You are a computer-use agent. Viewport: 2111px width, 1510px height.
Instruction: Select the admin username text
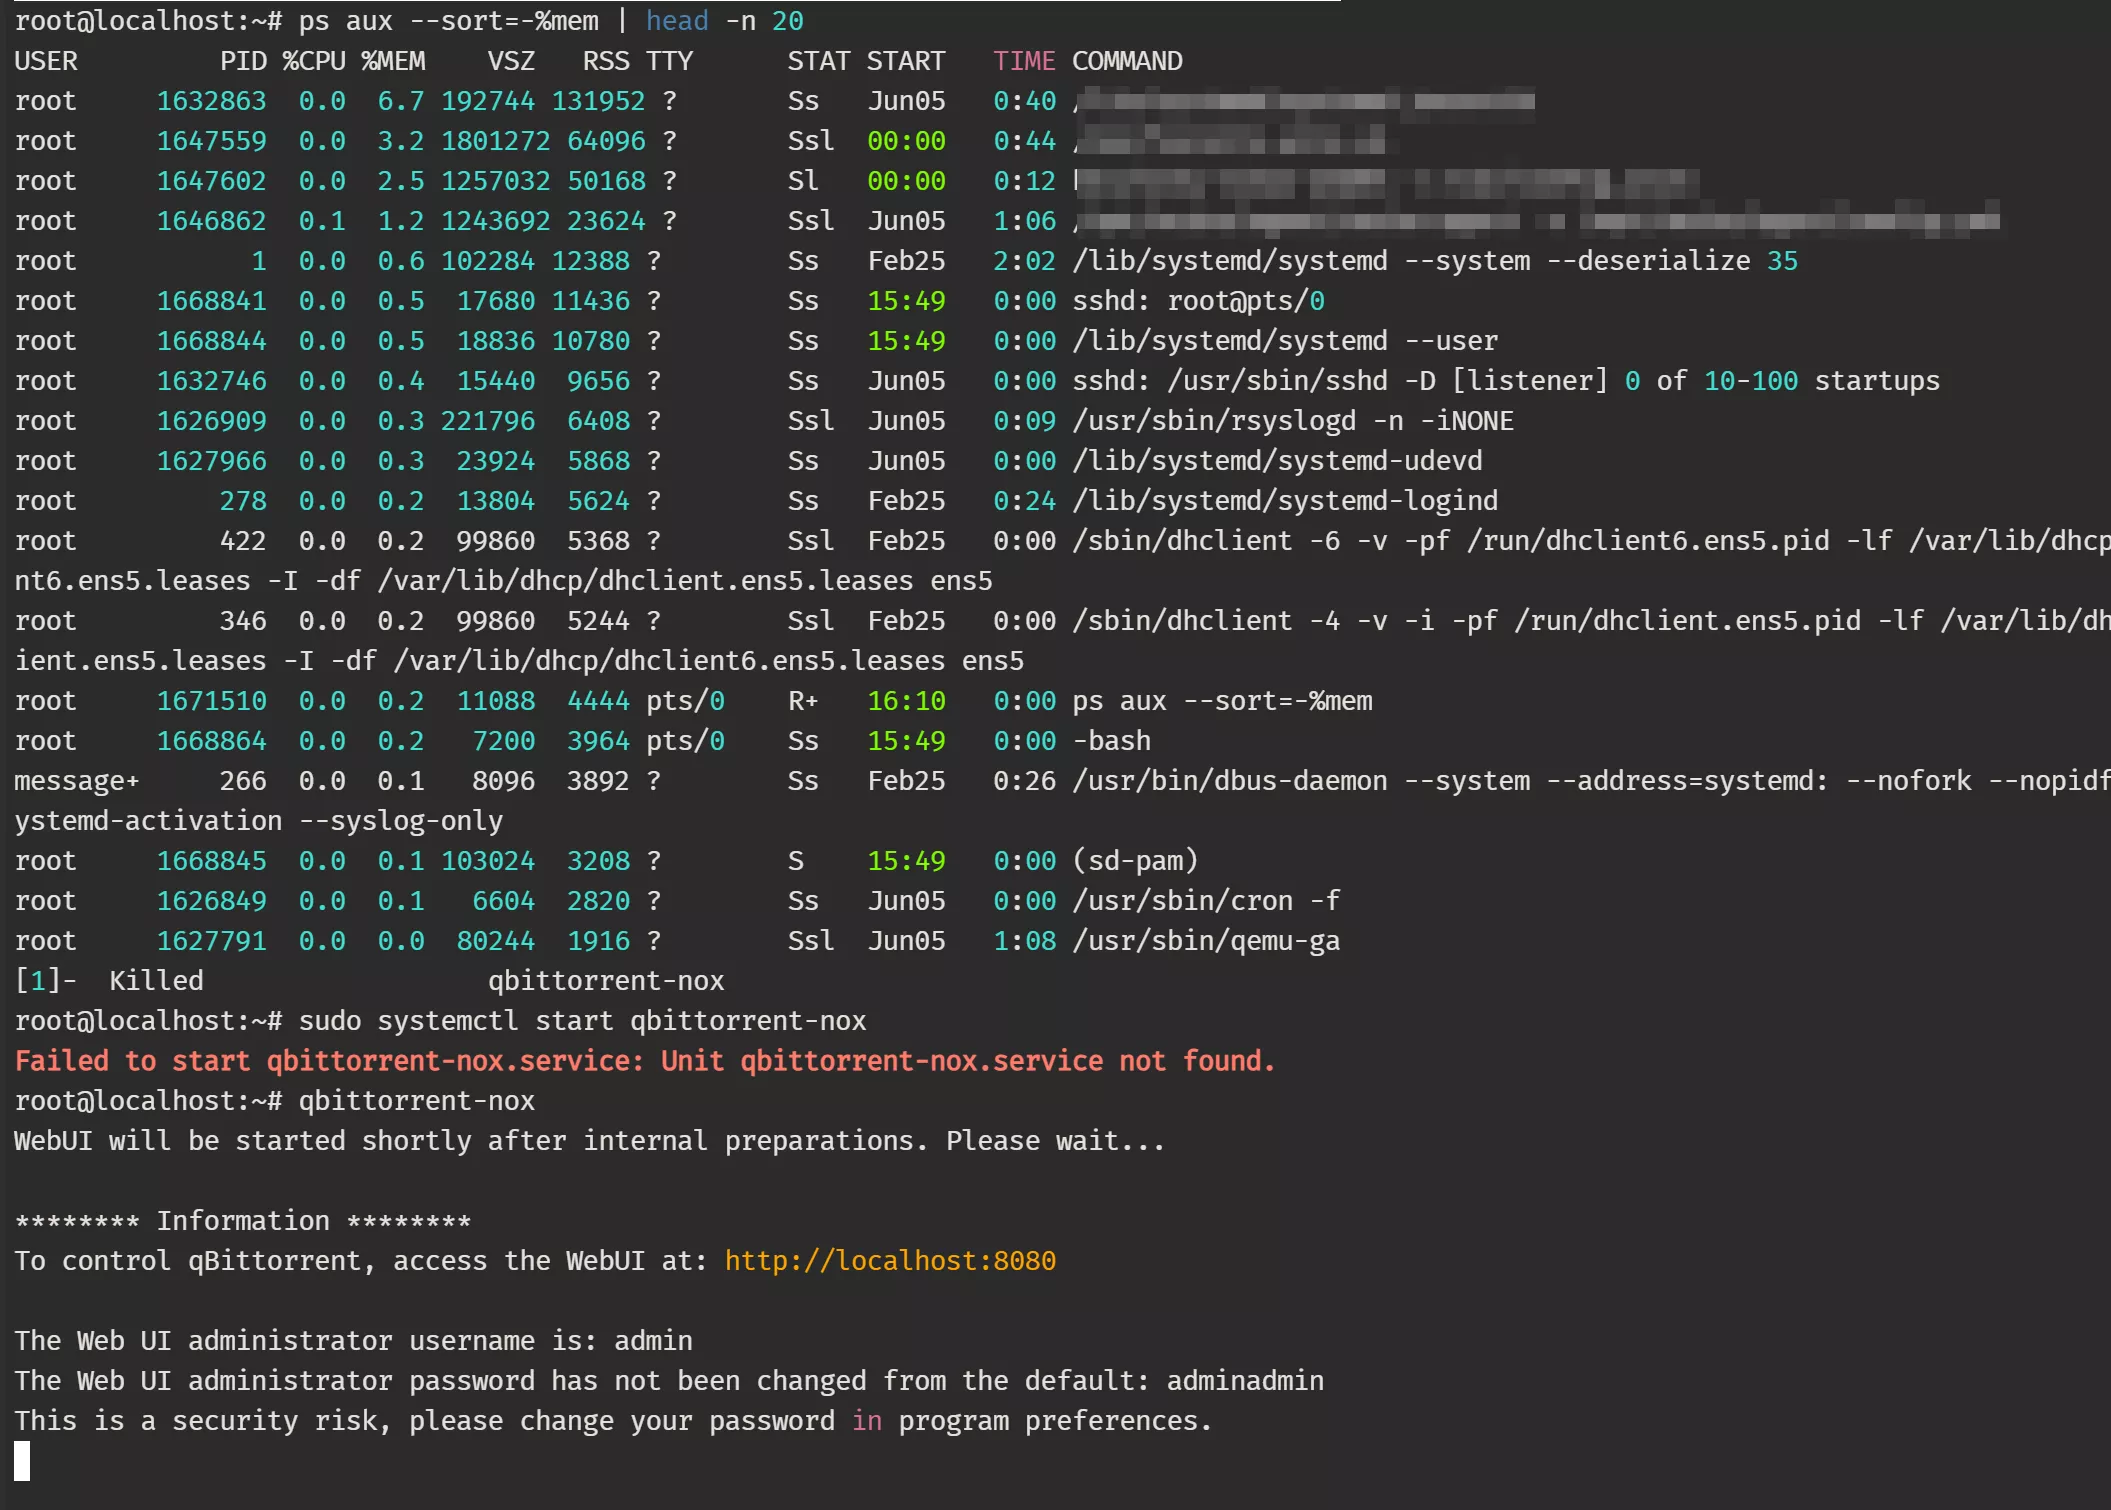[652, 1340]
